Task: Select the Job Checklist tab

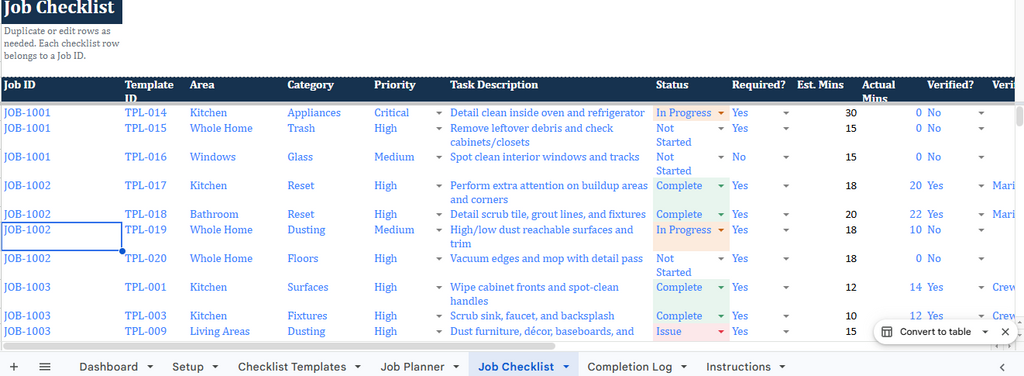Action: pos(516,367)
